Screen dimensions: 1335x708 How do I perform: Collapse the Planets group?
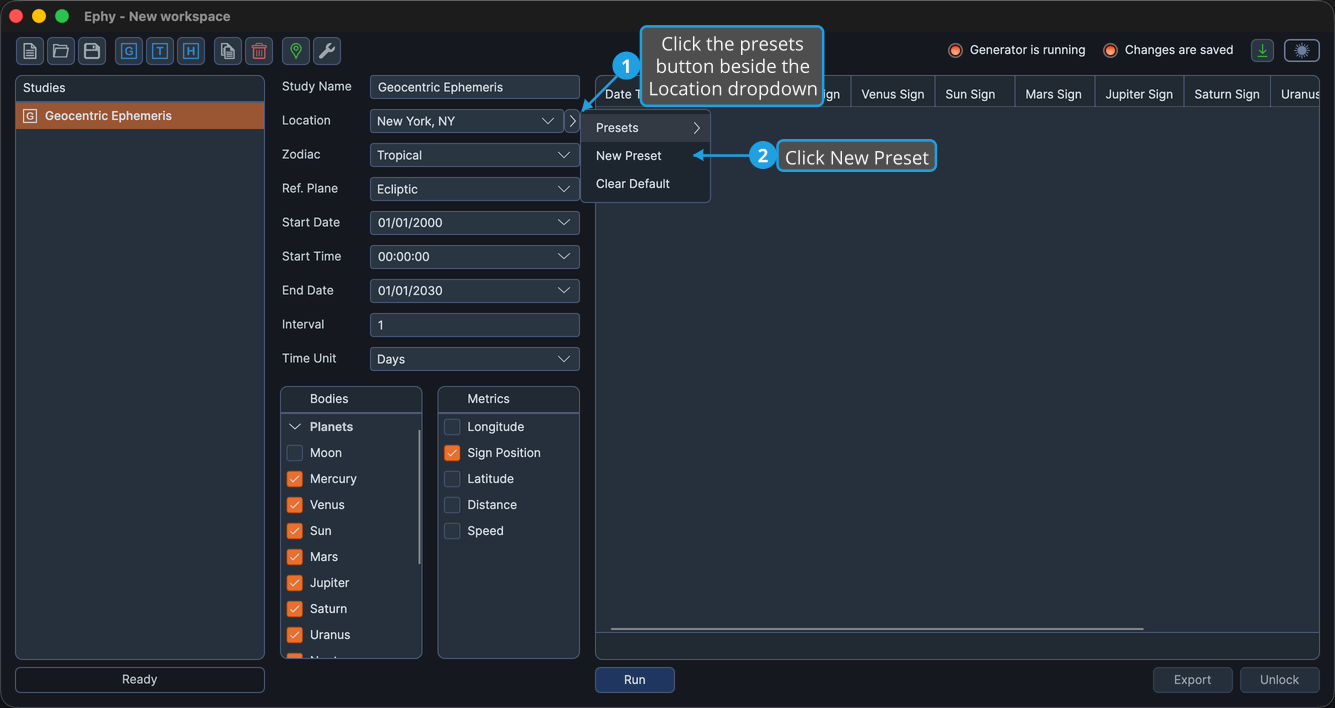pos(295,427)
